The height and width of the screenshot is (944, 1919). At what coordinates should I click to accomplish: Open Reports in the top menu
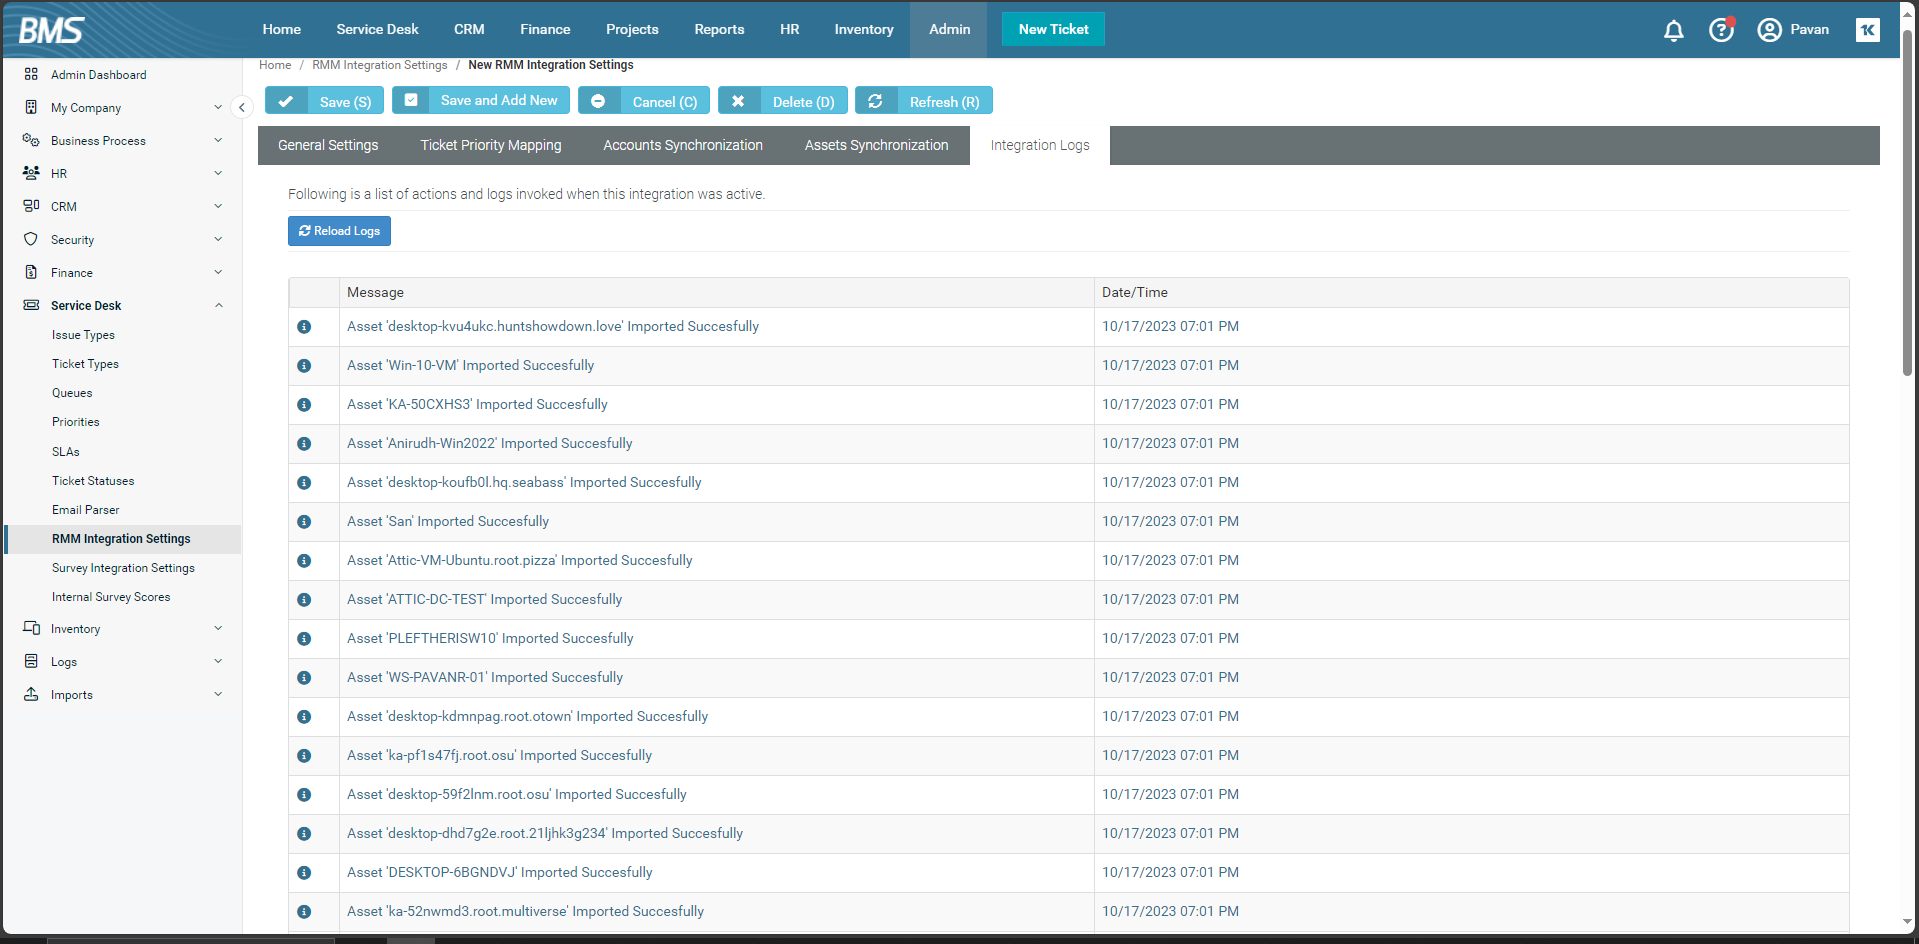coord(719,29)
